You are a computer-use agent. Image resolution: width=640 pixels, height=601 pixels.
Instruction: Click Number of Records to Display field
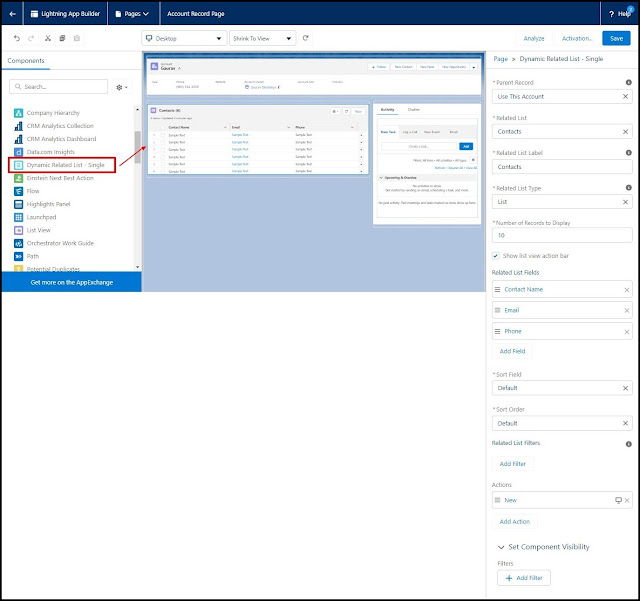point(562,236)
